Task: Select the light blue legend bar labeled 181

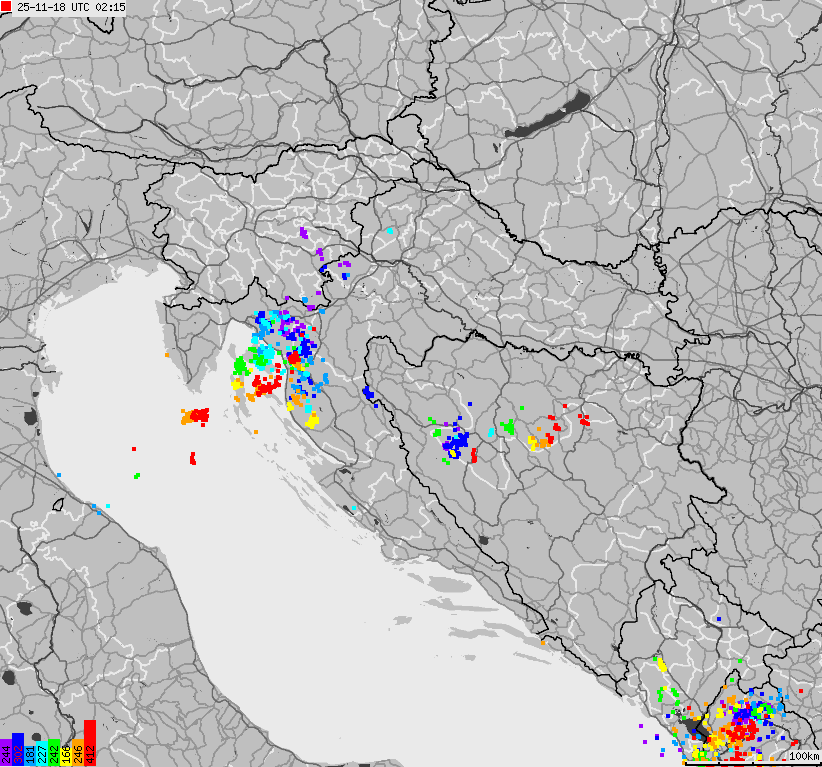Action: click(x=29, y=757)
